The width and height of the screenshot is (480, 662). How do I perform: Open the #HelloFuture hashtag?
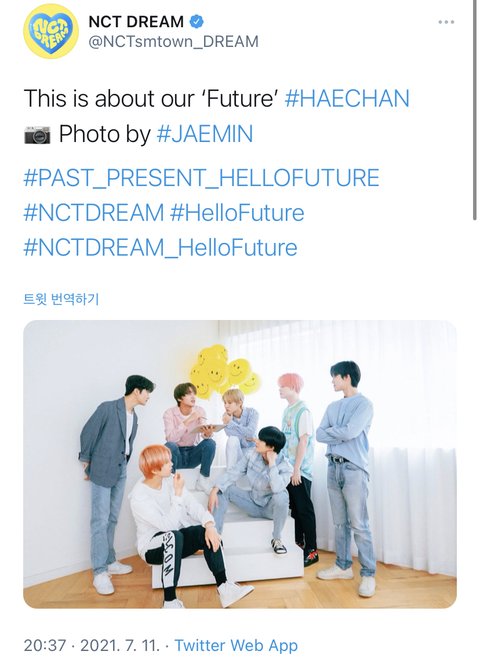click(x=237, y=212)
